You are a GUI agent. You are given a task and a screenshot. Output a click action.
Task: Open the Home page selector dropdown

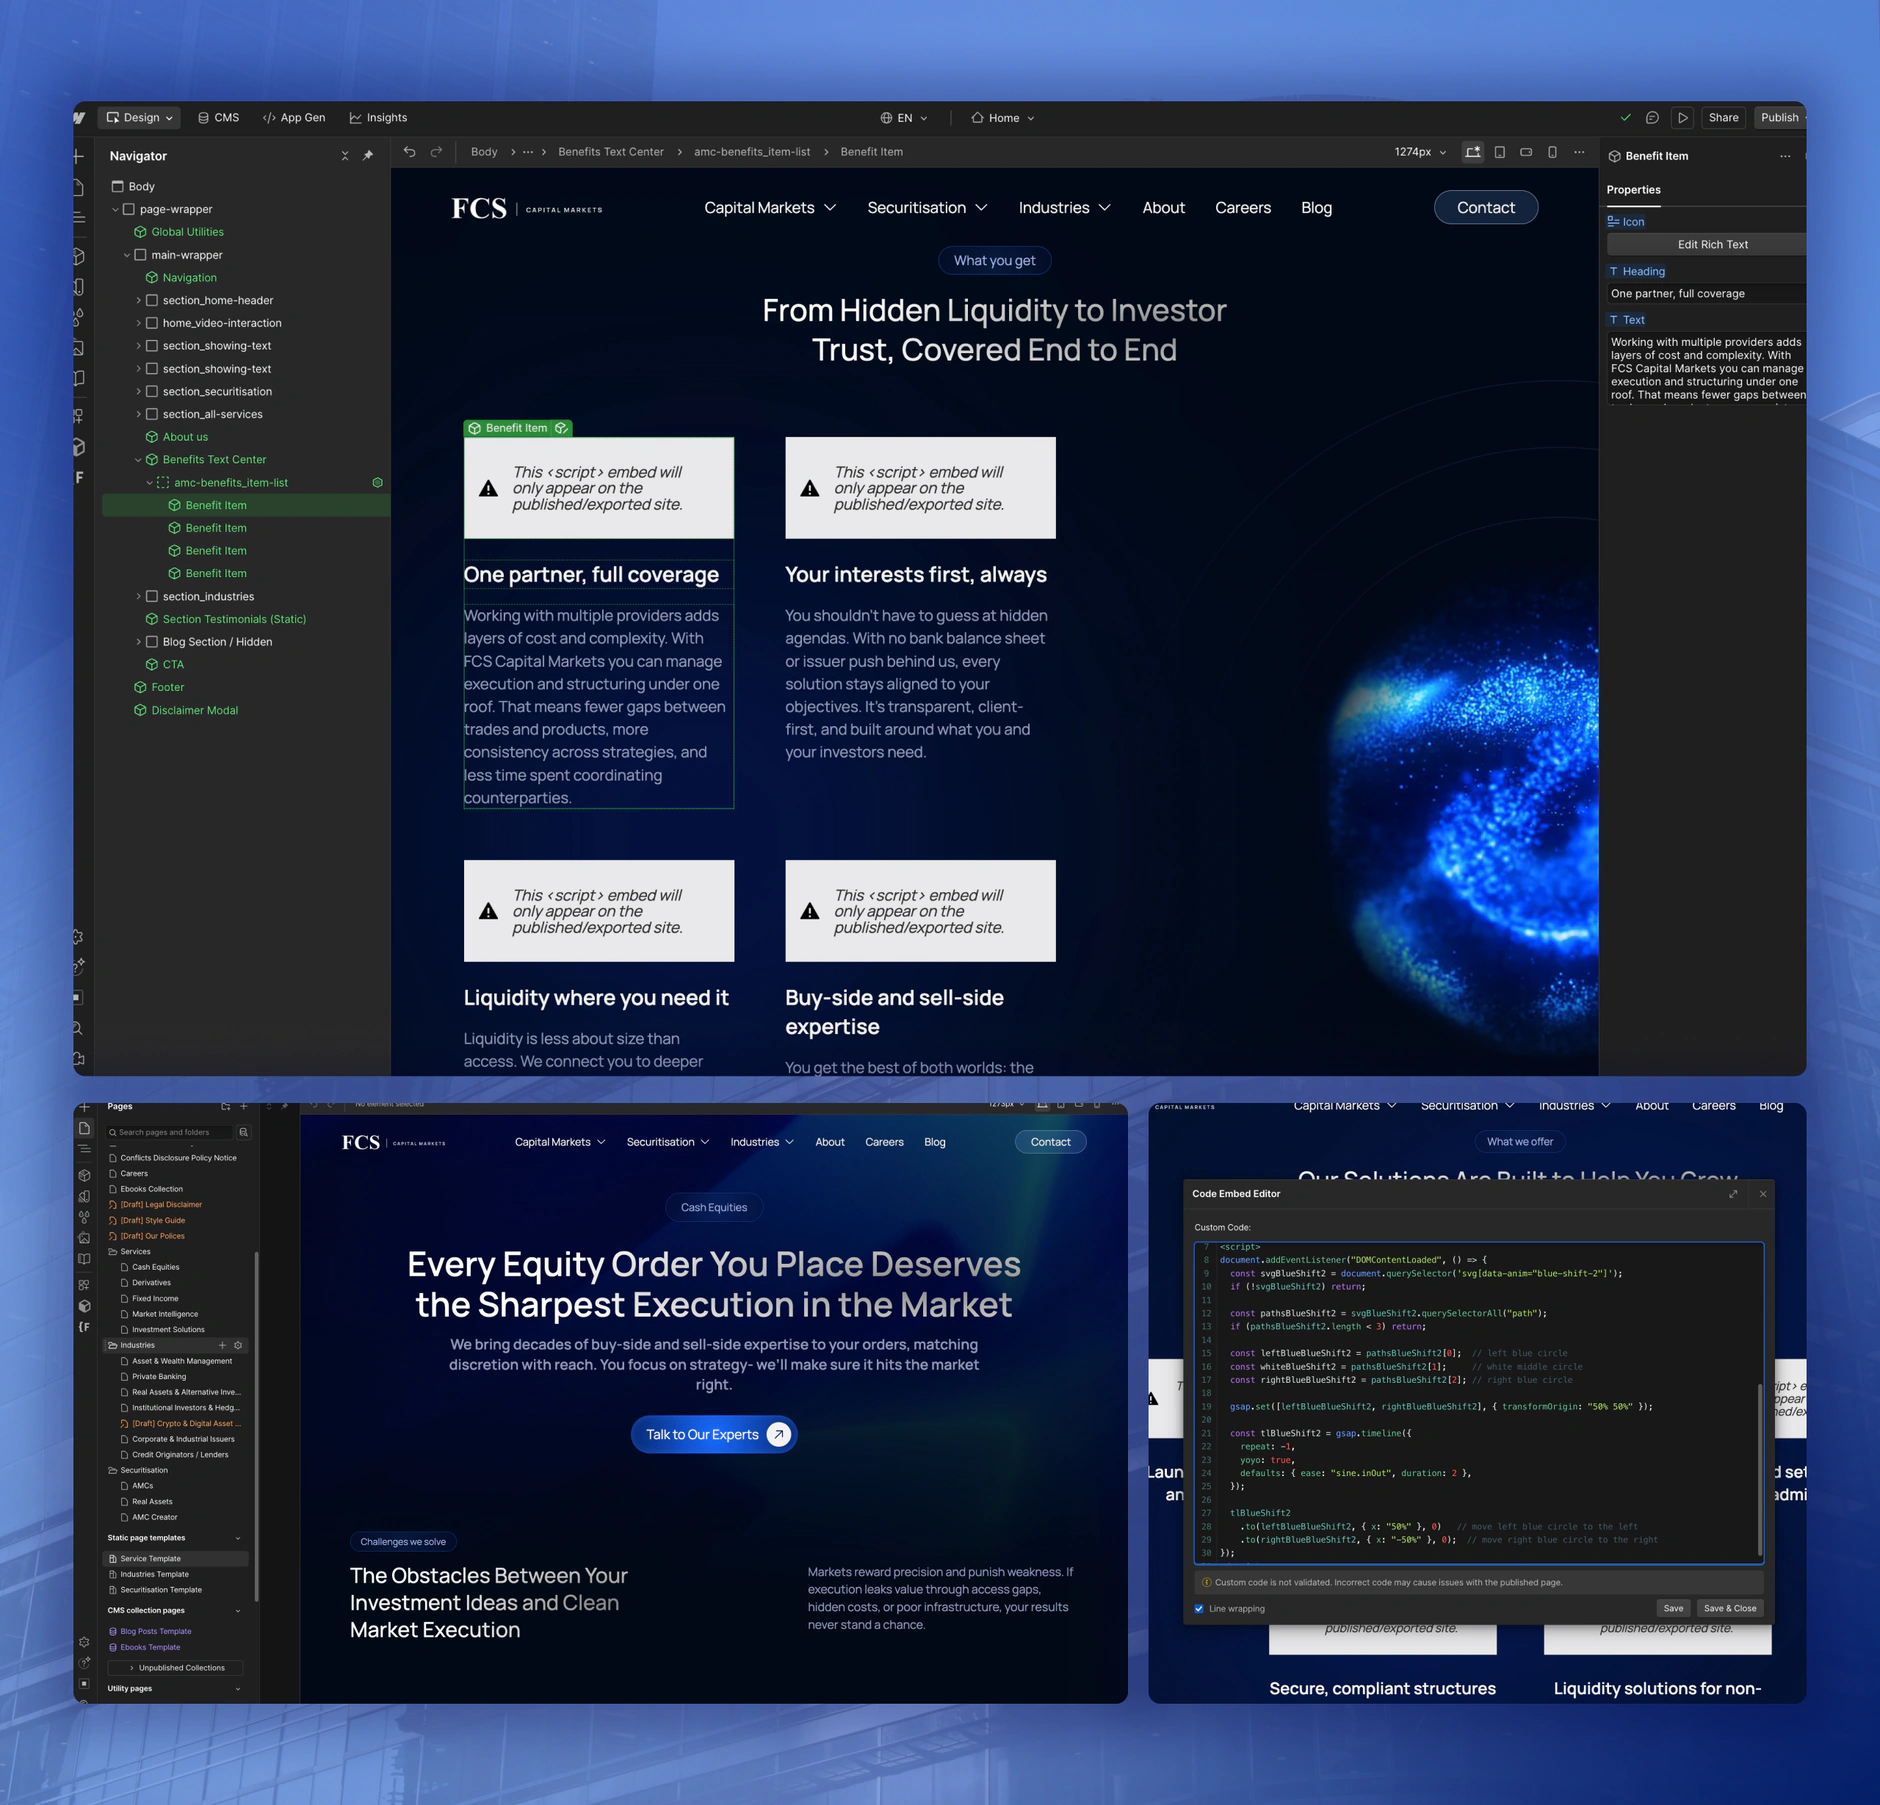[x=1003, y=118]
